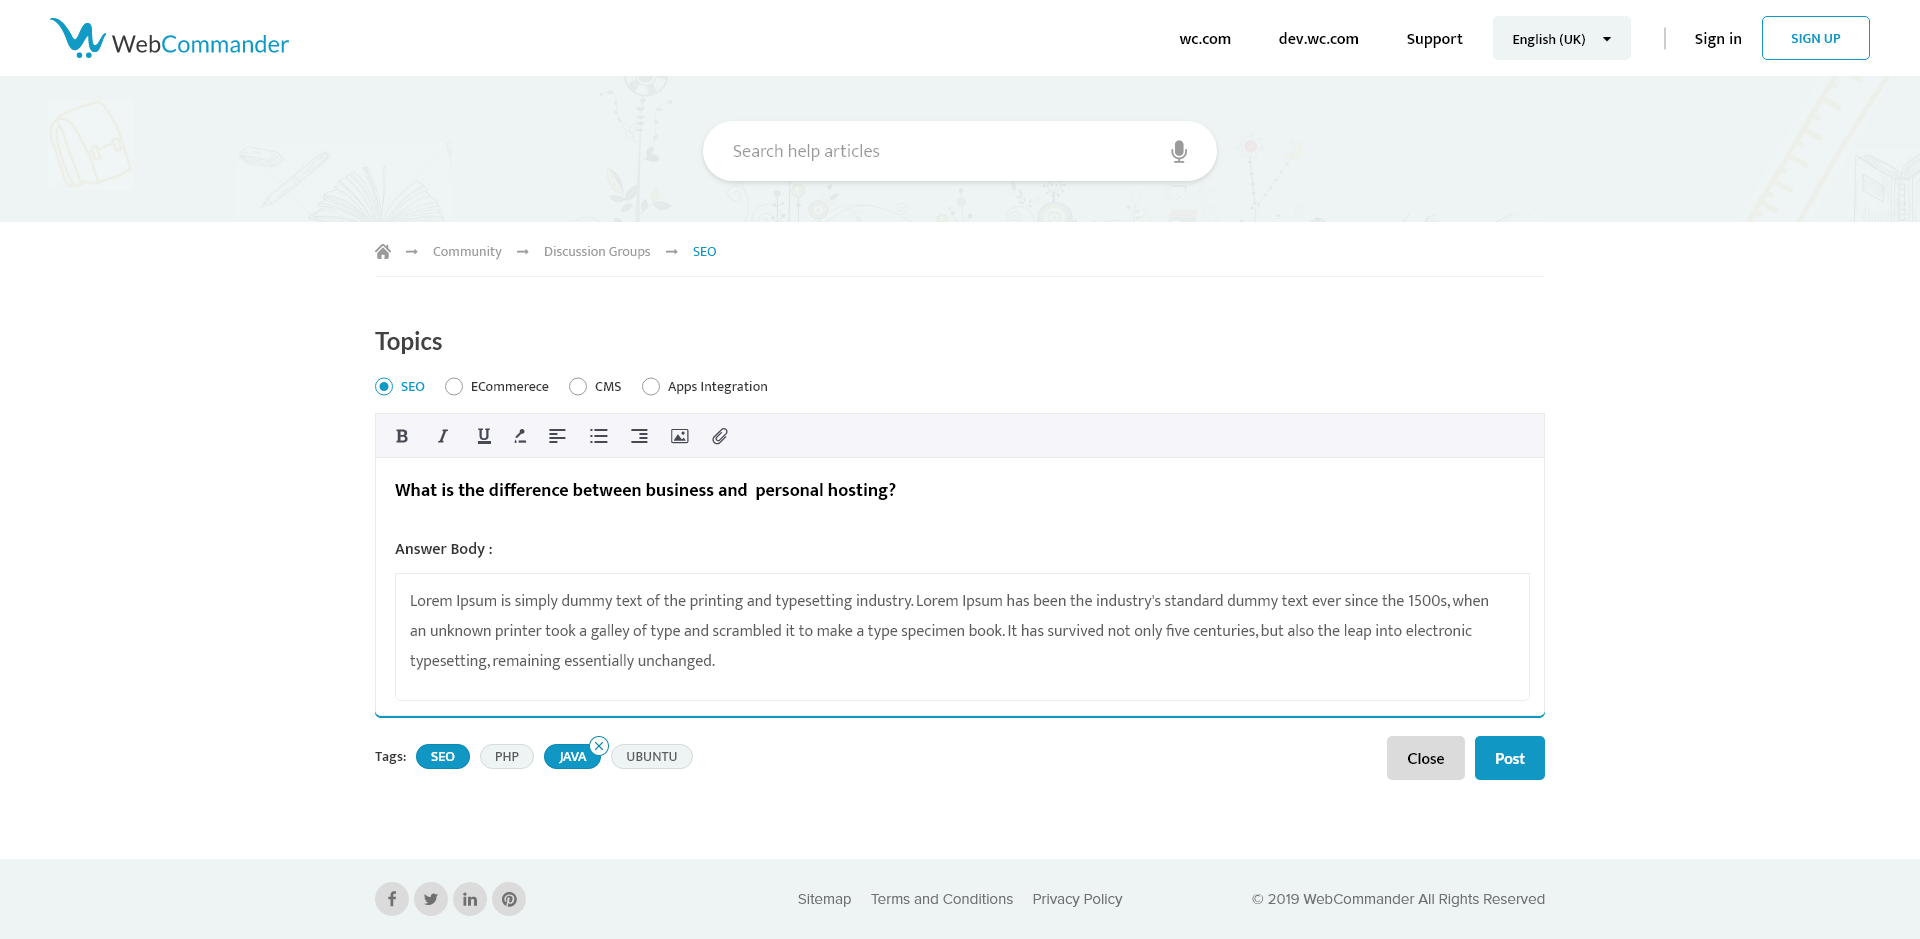Select the ECommerece topic radio button
1920x939 pixels.
[454, 387]
